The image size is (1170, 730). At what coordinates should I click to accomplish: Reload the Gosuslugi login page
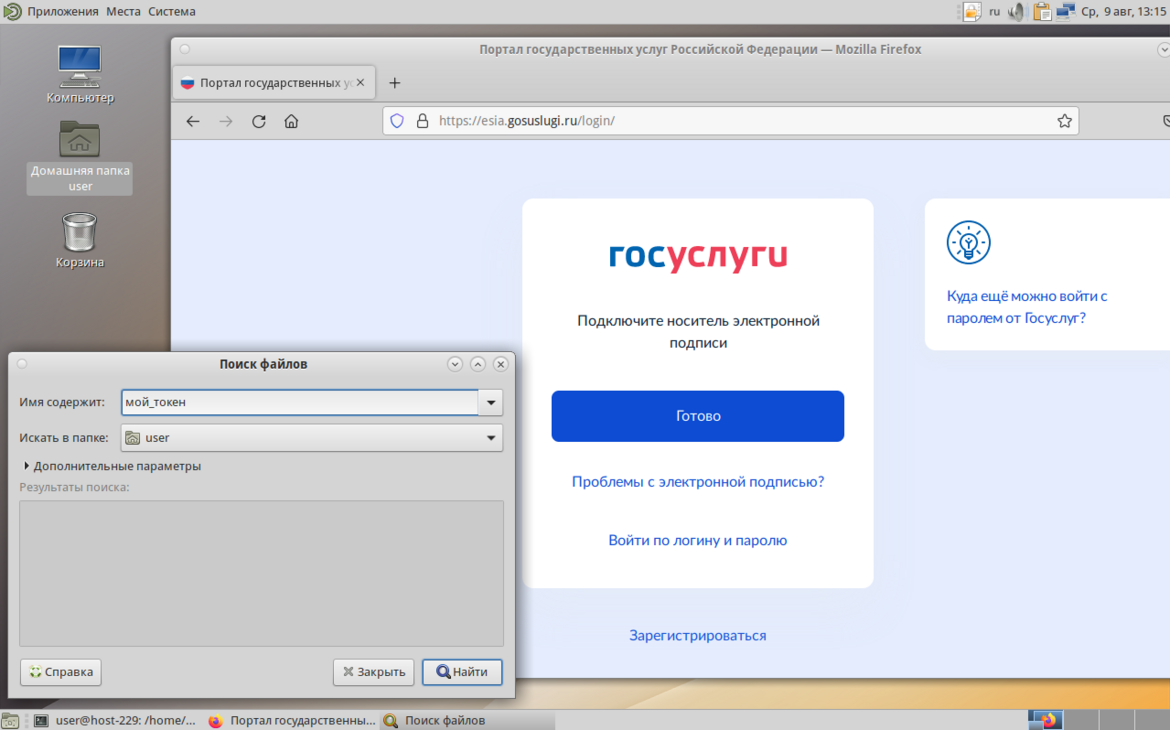pyautogui.click(x=258, y=121)
